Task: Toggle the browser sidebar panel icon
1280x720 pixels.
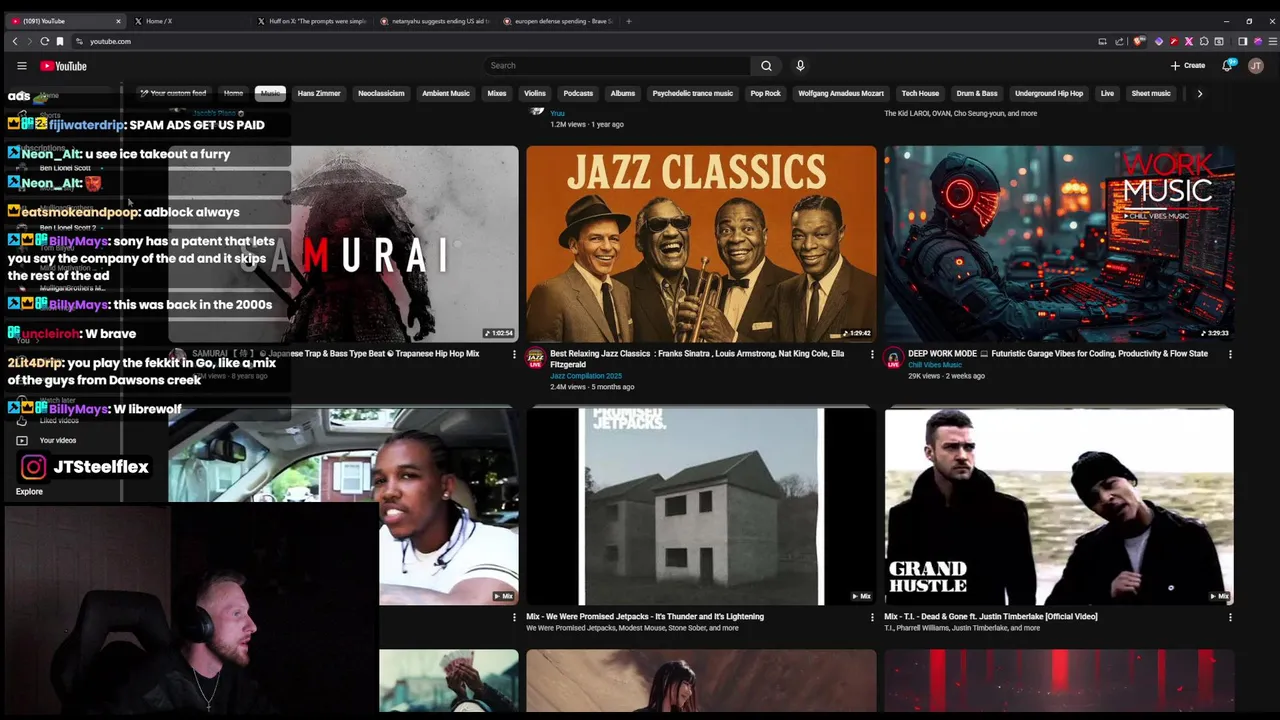Action: 1243,41
